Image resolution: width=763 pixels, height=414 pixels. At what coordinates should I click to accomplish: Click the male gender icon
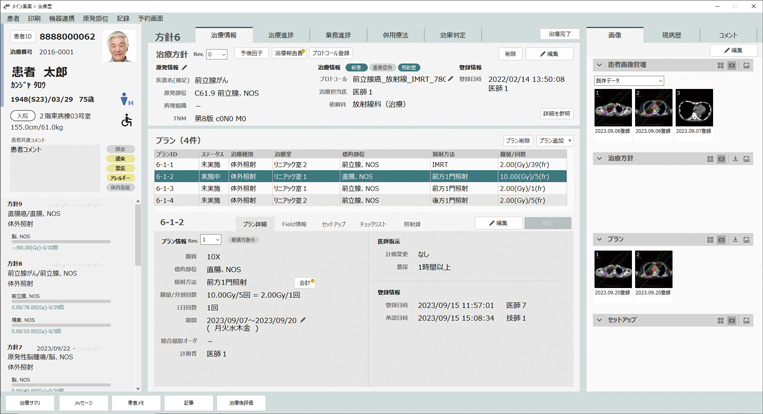point(126,99)
